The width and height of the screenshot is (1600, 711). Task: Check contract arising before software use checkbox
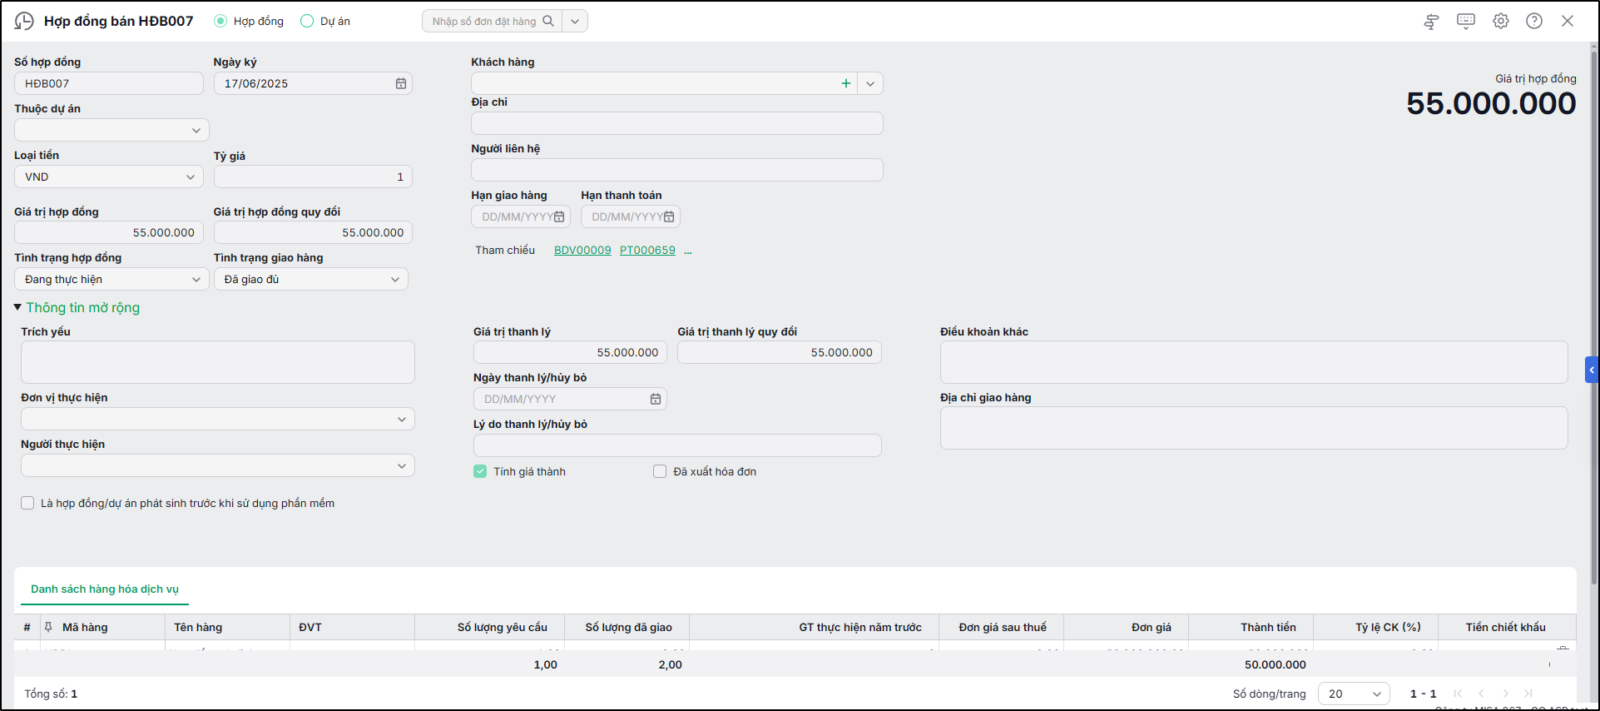click(x=28, y=503)
